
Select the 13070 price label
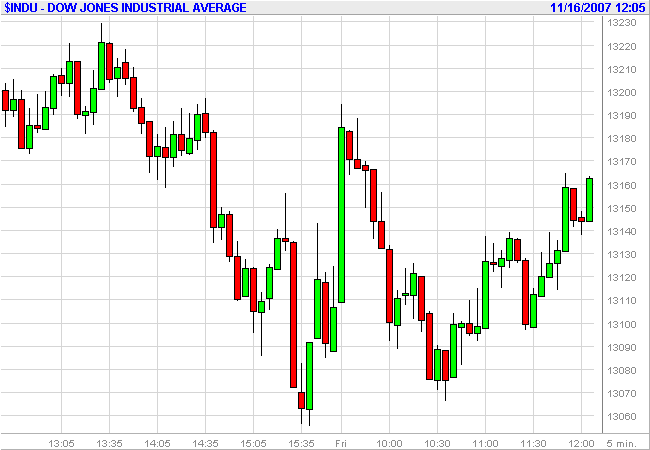(621, 393)
